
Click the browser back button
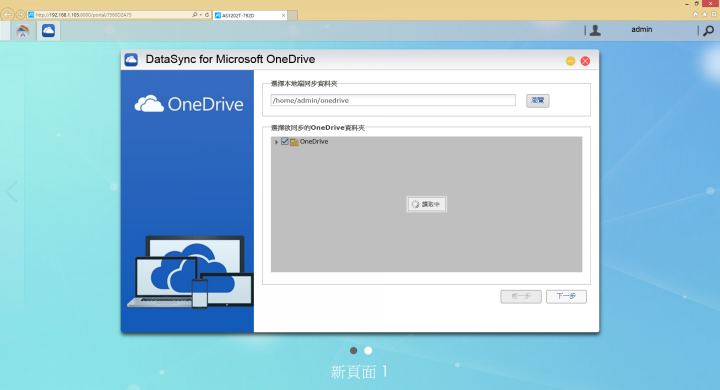tap(7, 15)
